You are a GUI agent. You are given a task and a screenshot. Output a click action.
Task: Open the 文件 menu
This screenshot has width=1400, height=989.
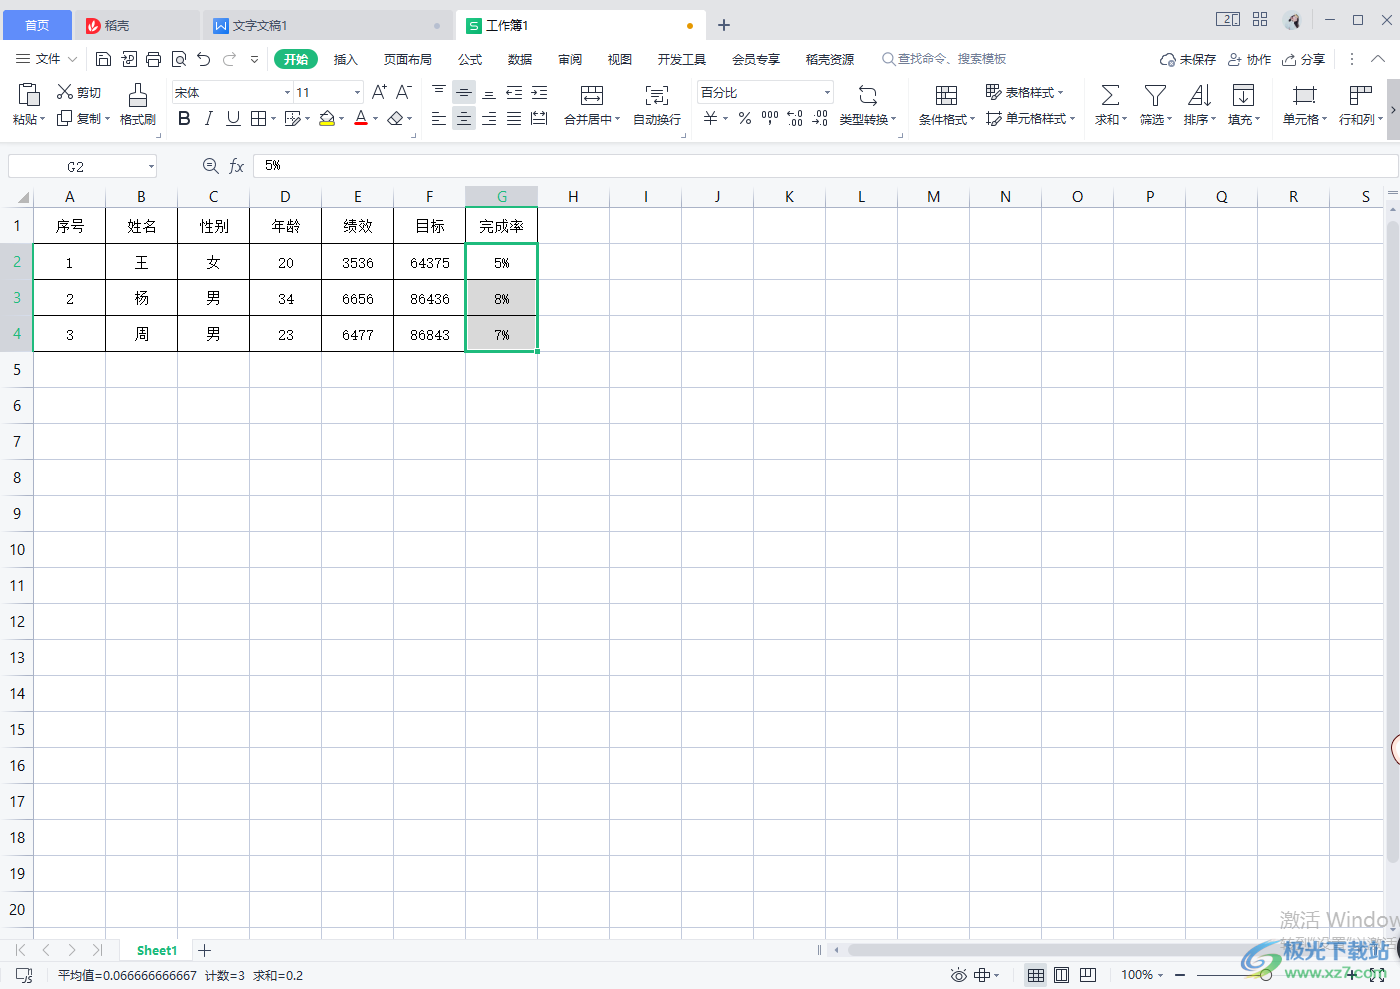point(47,59)
